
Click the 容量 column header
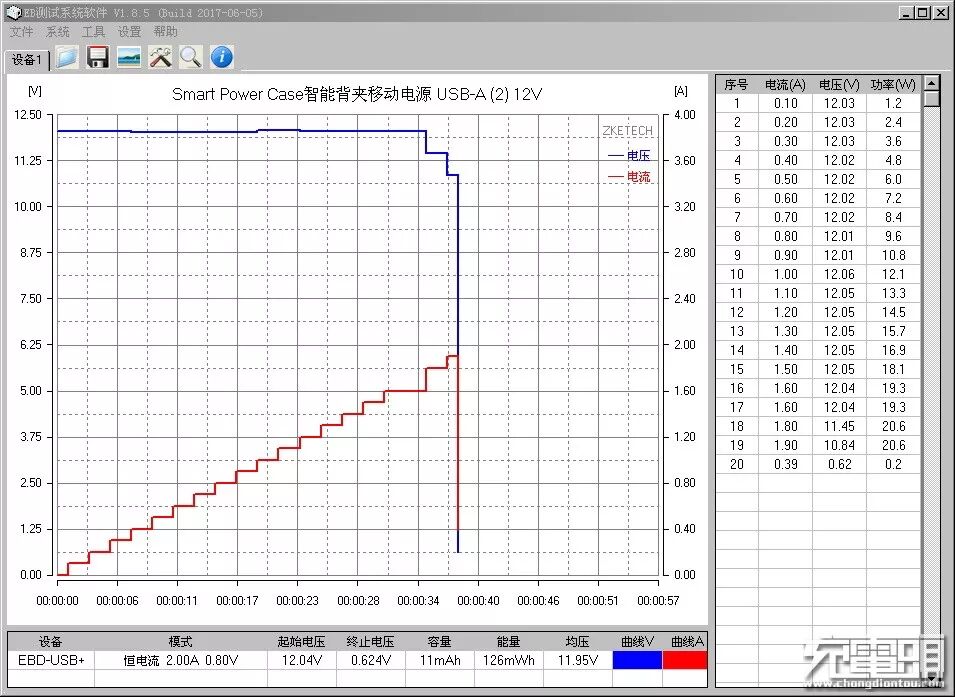point(440,641)
